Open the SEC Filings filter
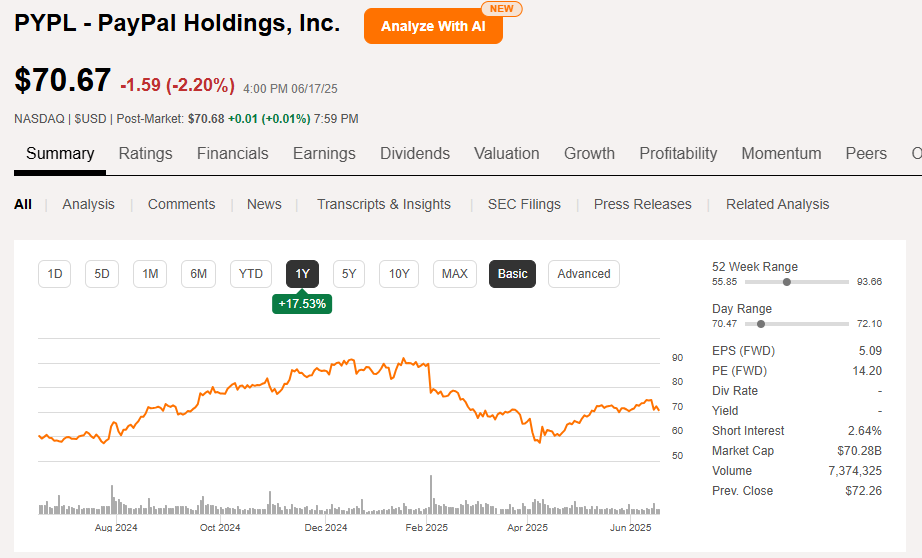922x558 pixels. (x=524, y=204)
